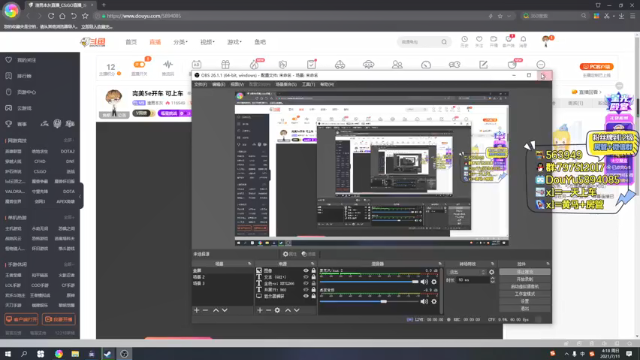Click the checklist task icon in streamer toolbar
The image size is (640, 360).
(x=311, y=64)
